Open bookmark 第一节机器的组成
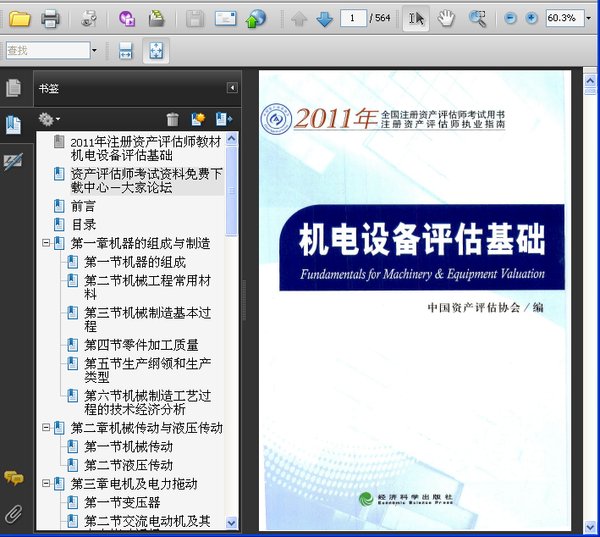Viewport: 600px width, 537px height. [135, 262]
